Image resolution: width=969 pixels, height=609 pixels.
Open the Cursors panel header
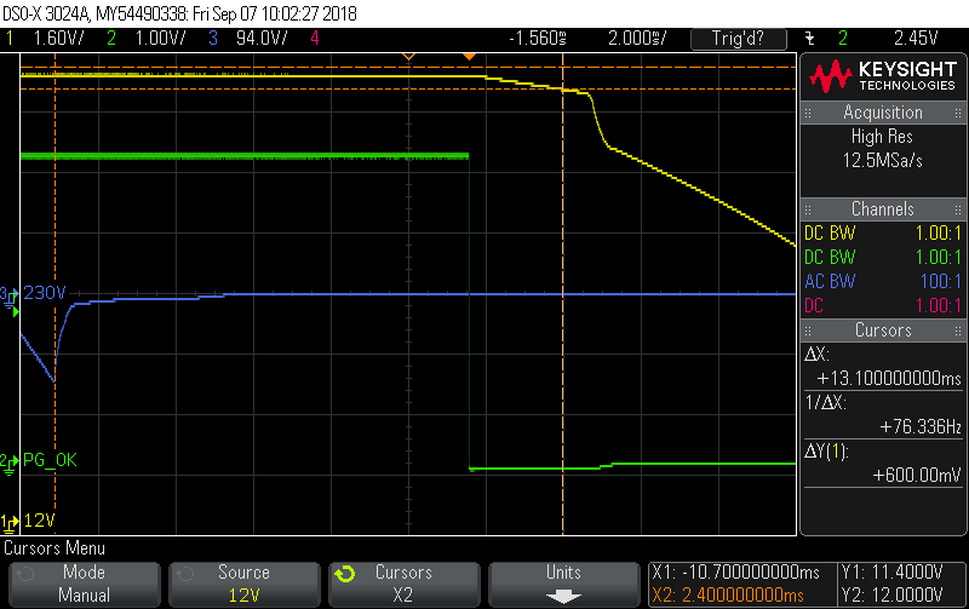[882, 330]
